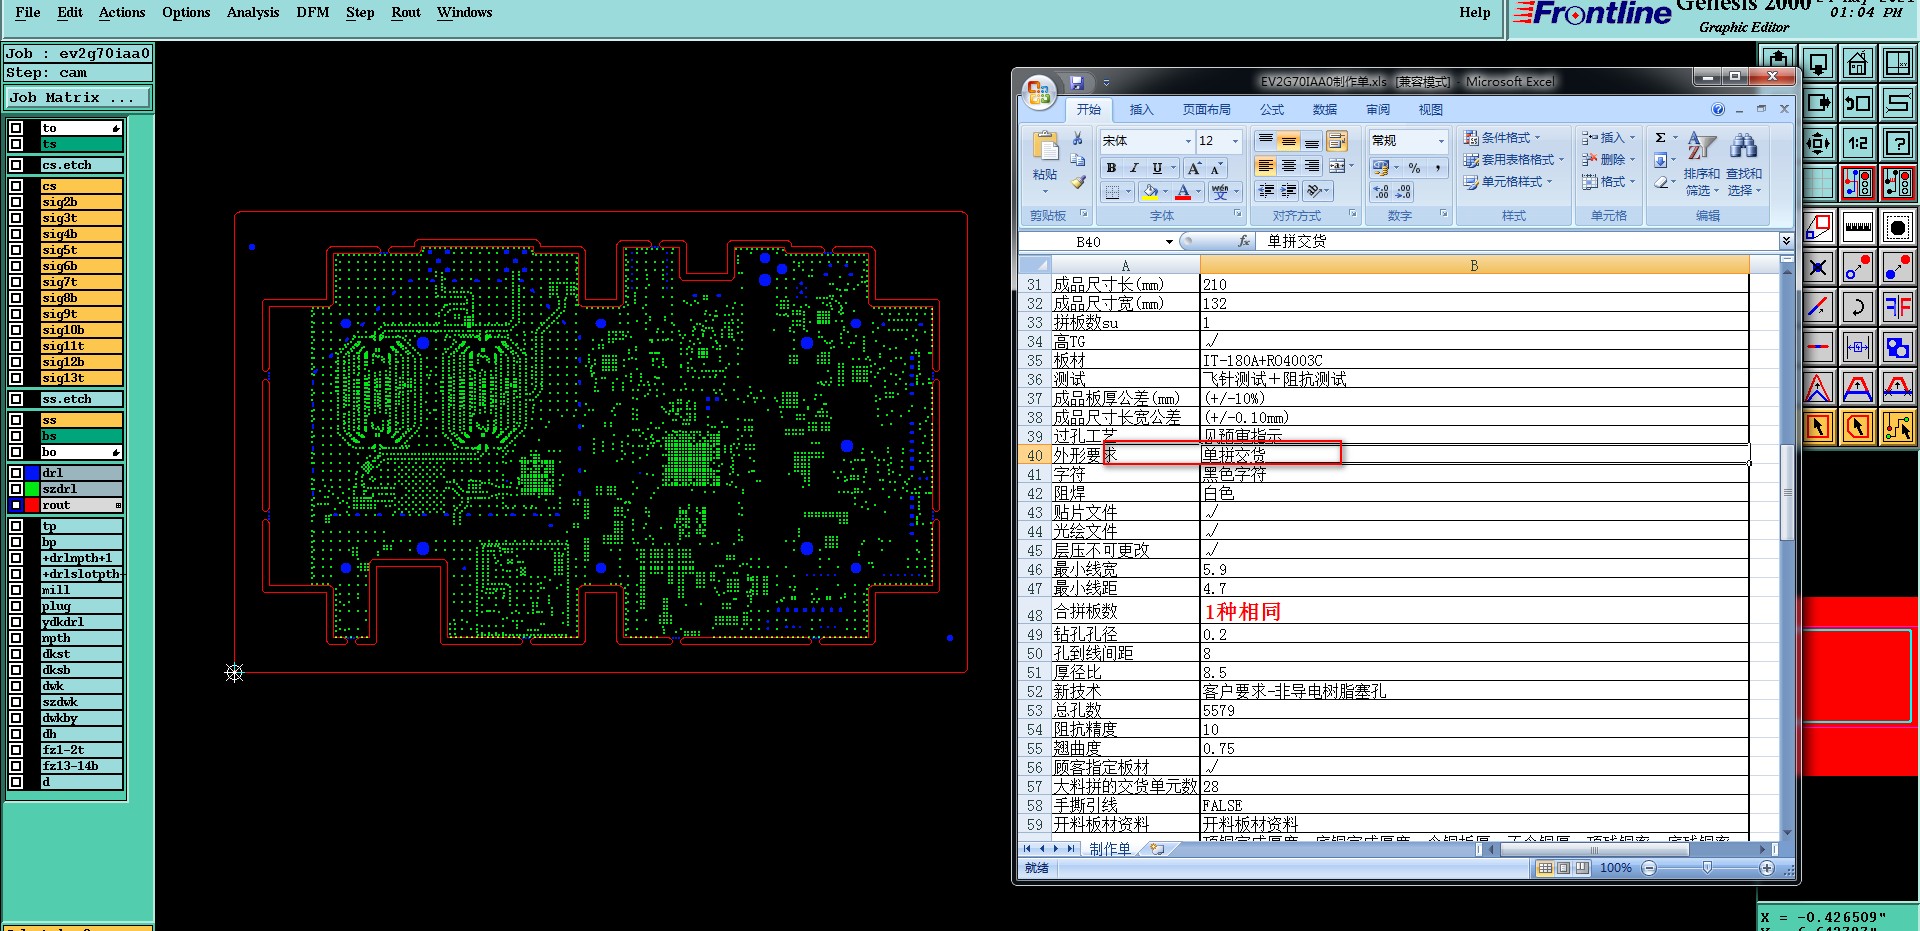Select the fz13-14b layer name

tap(81, 766)
